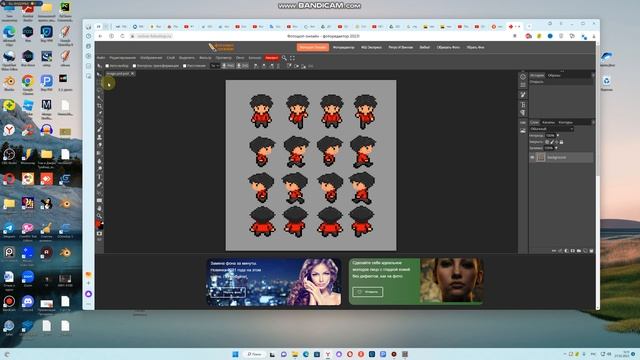Open the Файл menu

click(101, 58)
